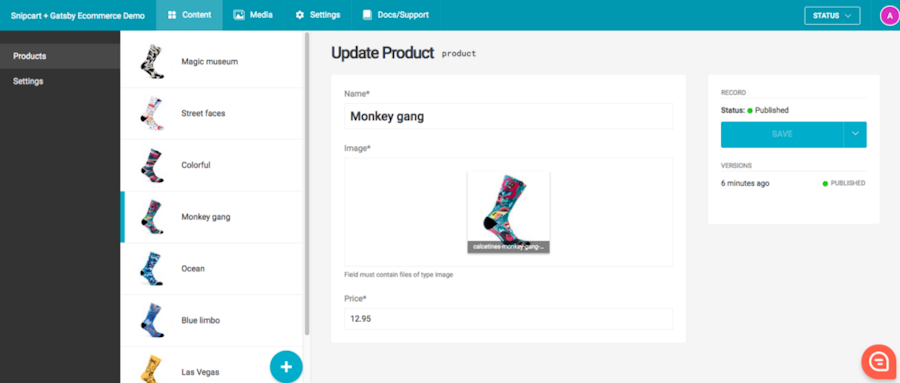Open the user avatar menu
The image size is (900, 383).
click(x=889, y=16)
